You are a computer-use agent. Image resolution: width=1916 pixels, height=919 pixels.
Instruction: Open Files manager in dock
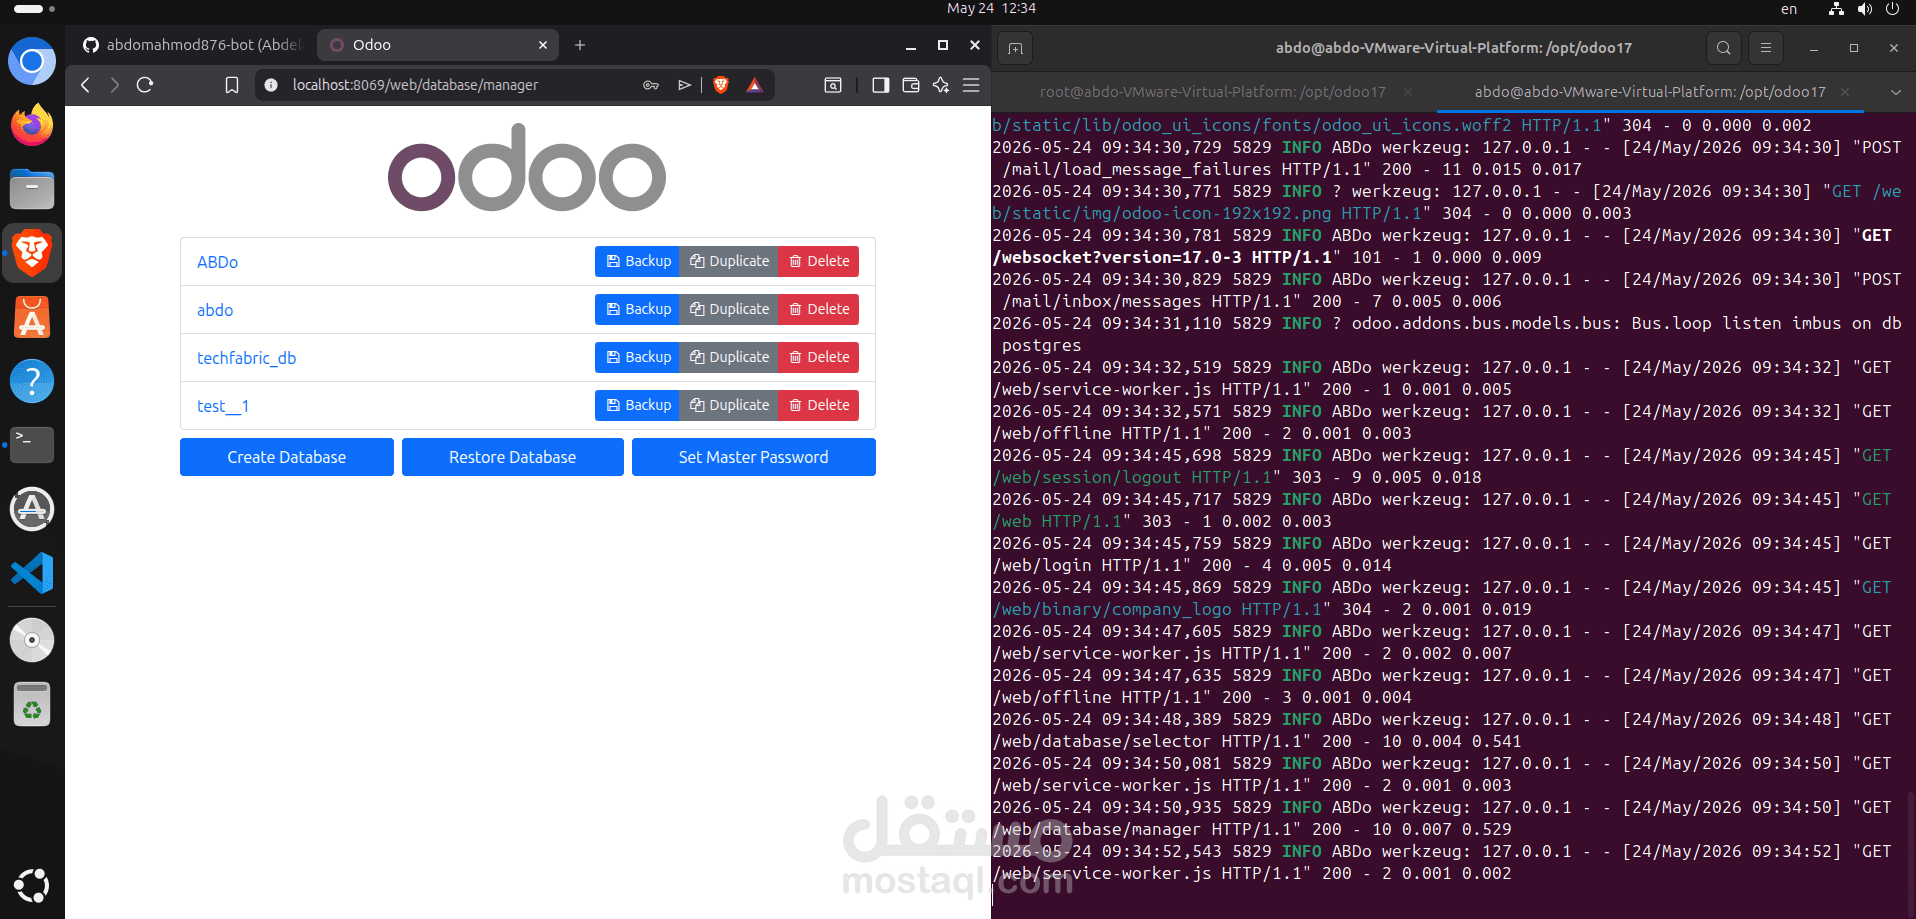click(x=32, y=189)
